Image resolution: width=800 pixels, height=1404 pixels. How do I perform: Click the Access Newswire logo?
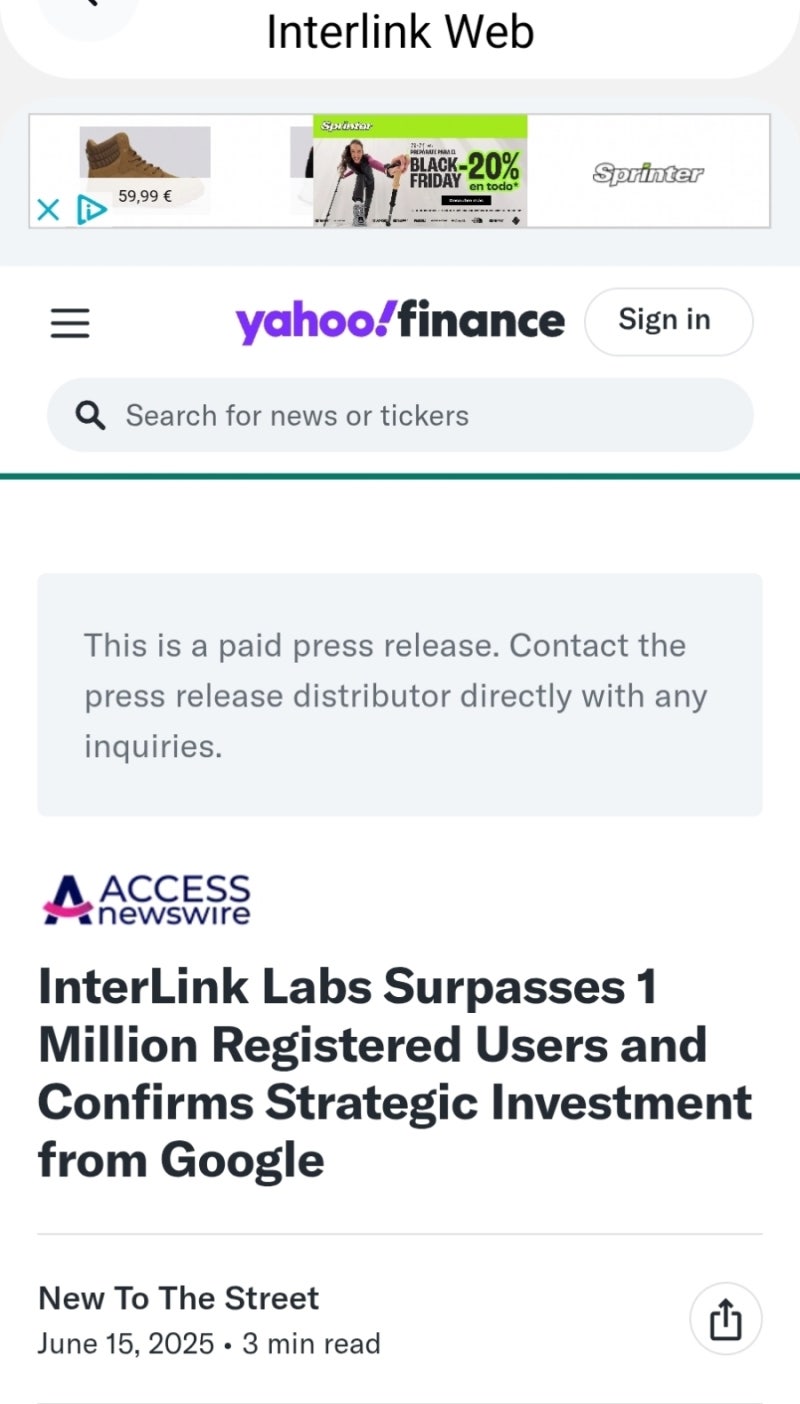tap(146, 899)
